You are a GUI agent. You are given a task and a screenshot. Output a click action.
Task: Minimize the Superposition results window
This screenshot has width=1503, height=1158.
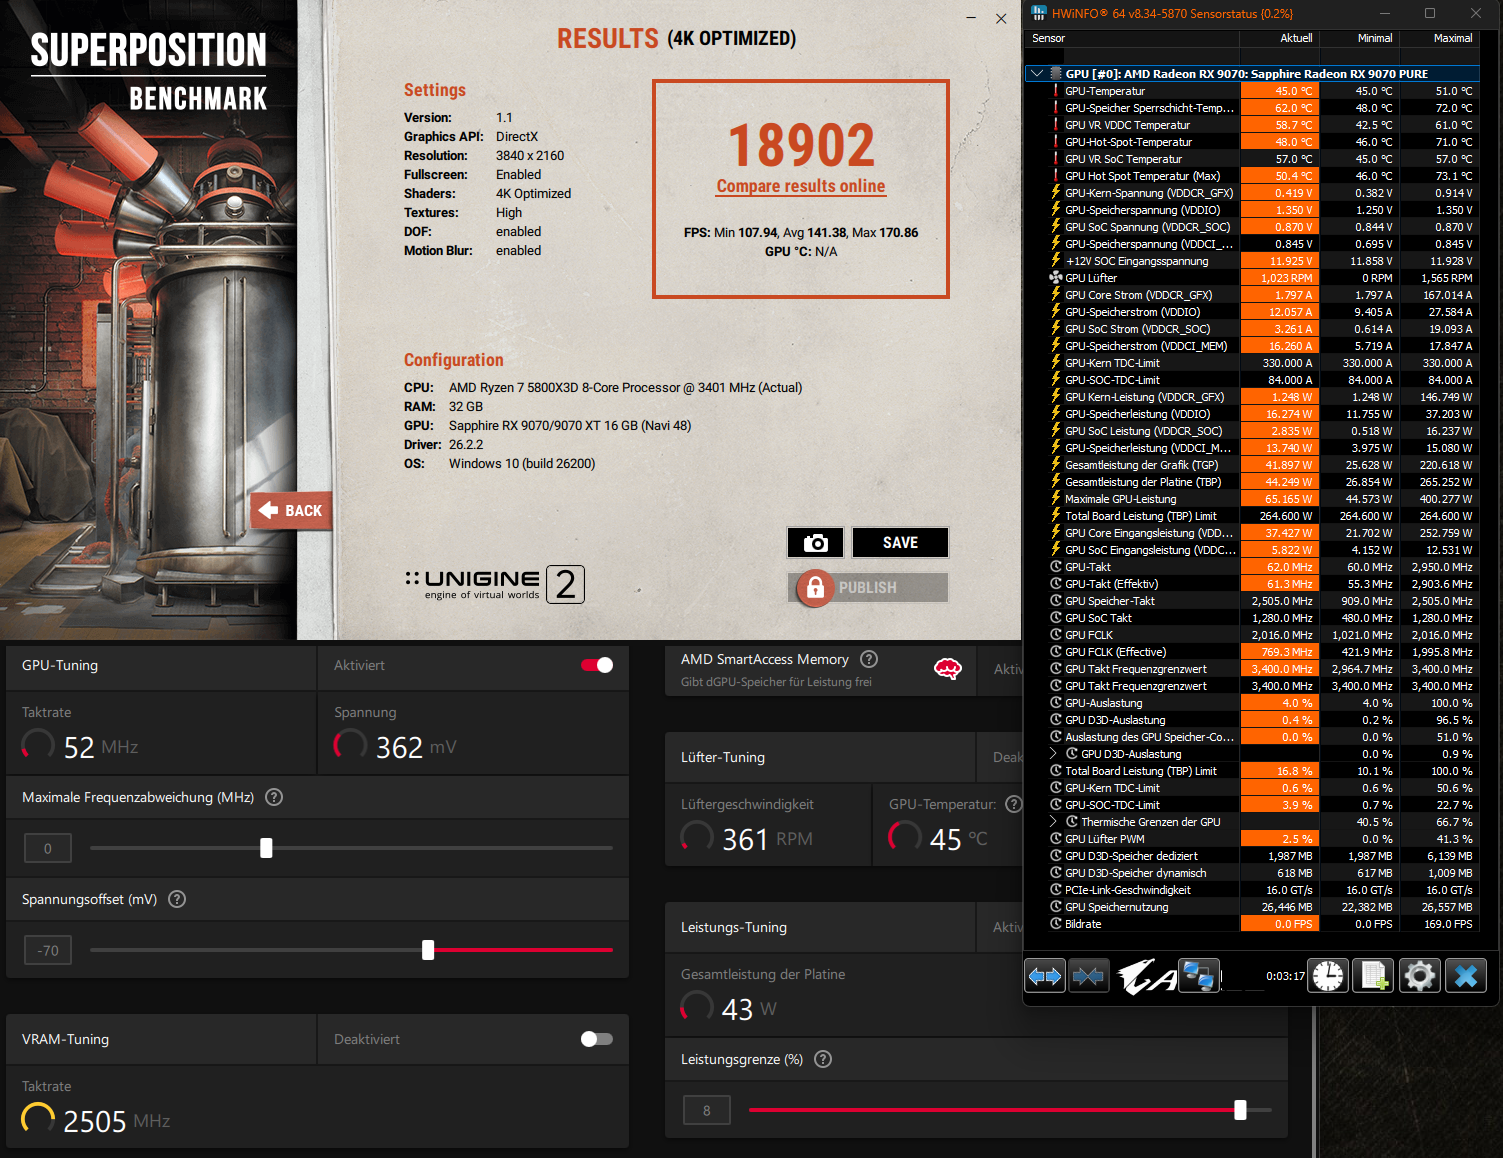coord(972,18)
